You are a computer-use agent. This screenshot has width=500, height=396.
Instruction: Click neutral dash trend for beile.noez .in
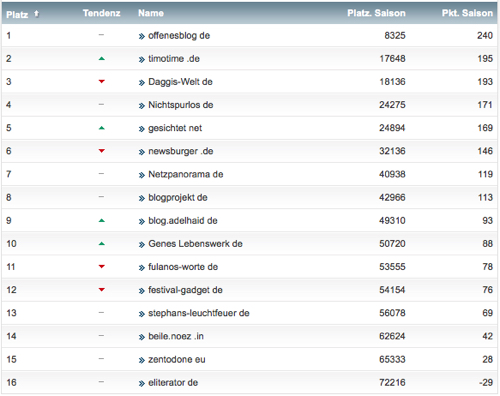(x=101, y=336)
